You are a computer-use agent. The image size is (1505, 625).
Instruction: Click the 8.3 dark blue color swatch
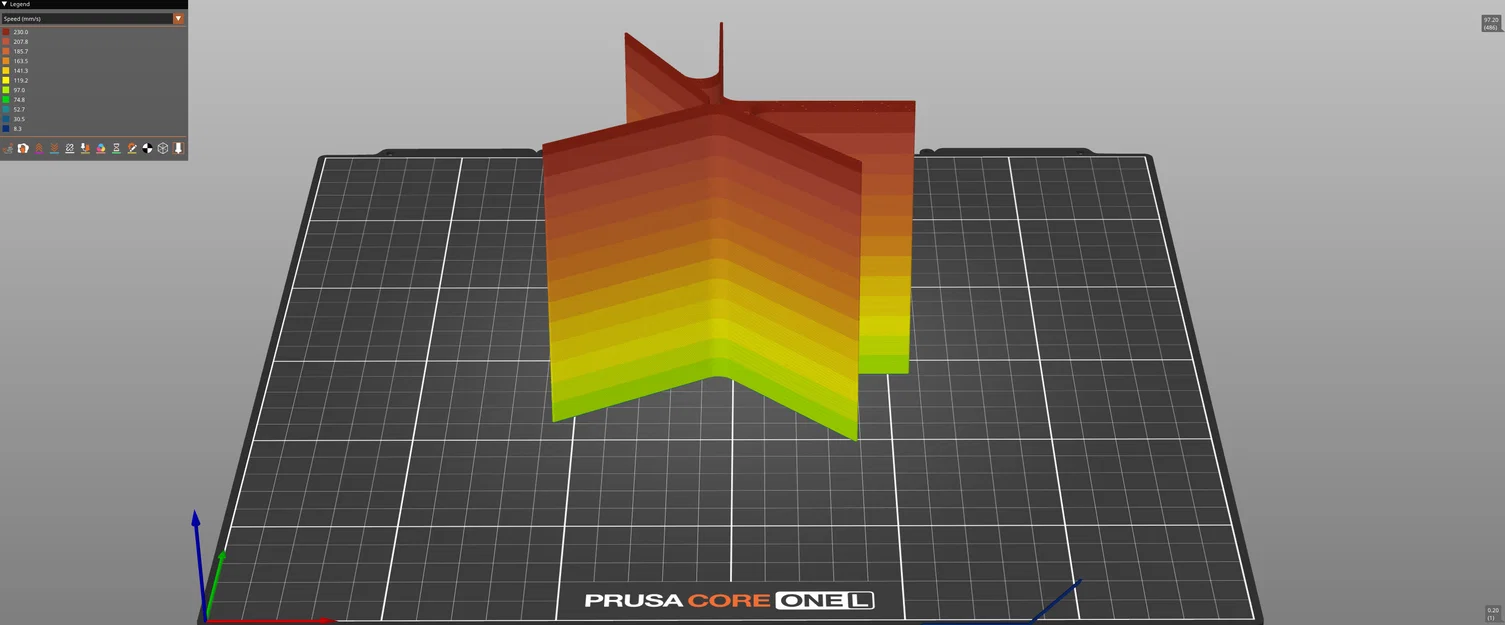6,129
